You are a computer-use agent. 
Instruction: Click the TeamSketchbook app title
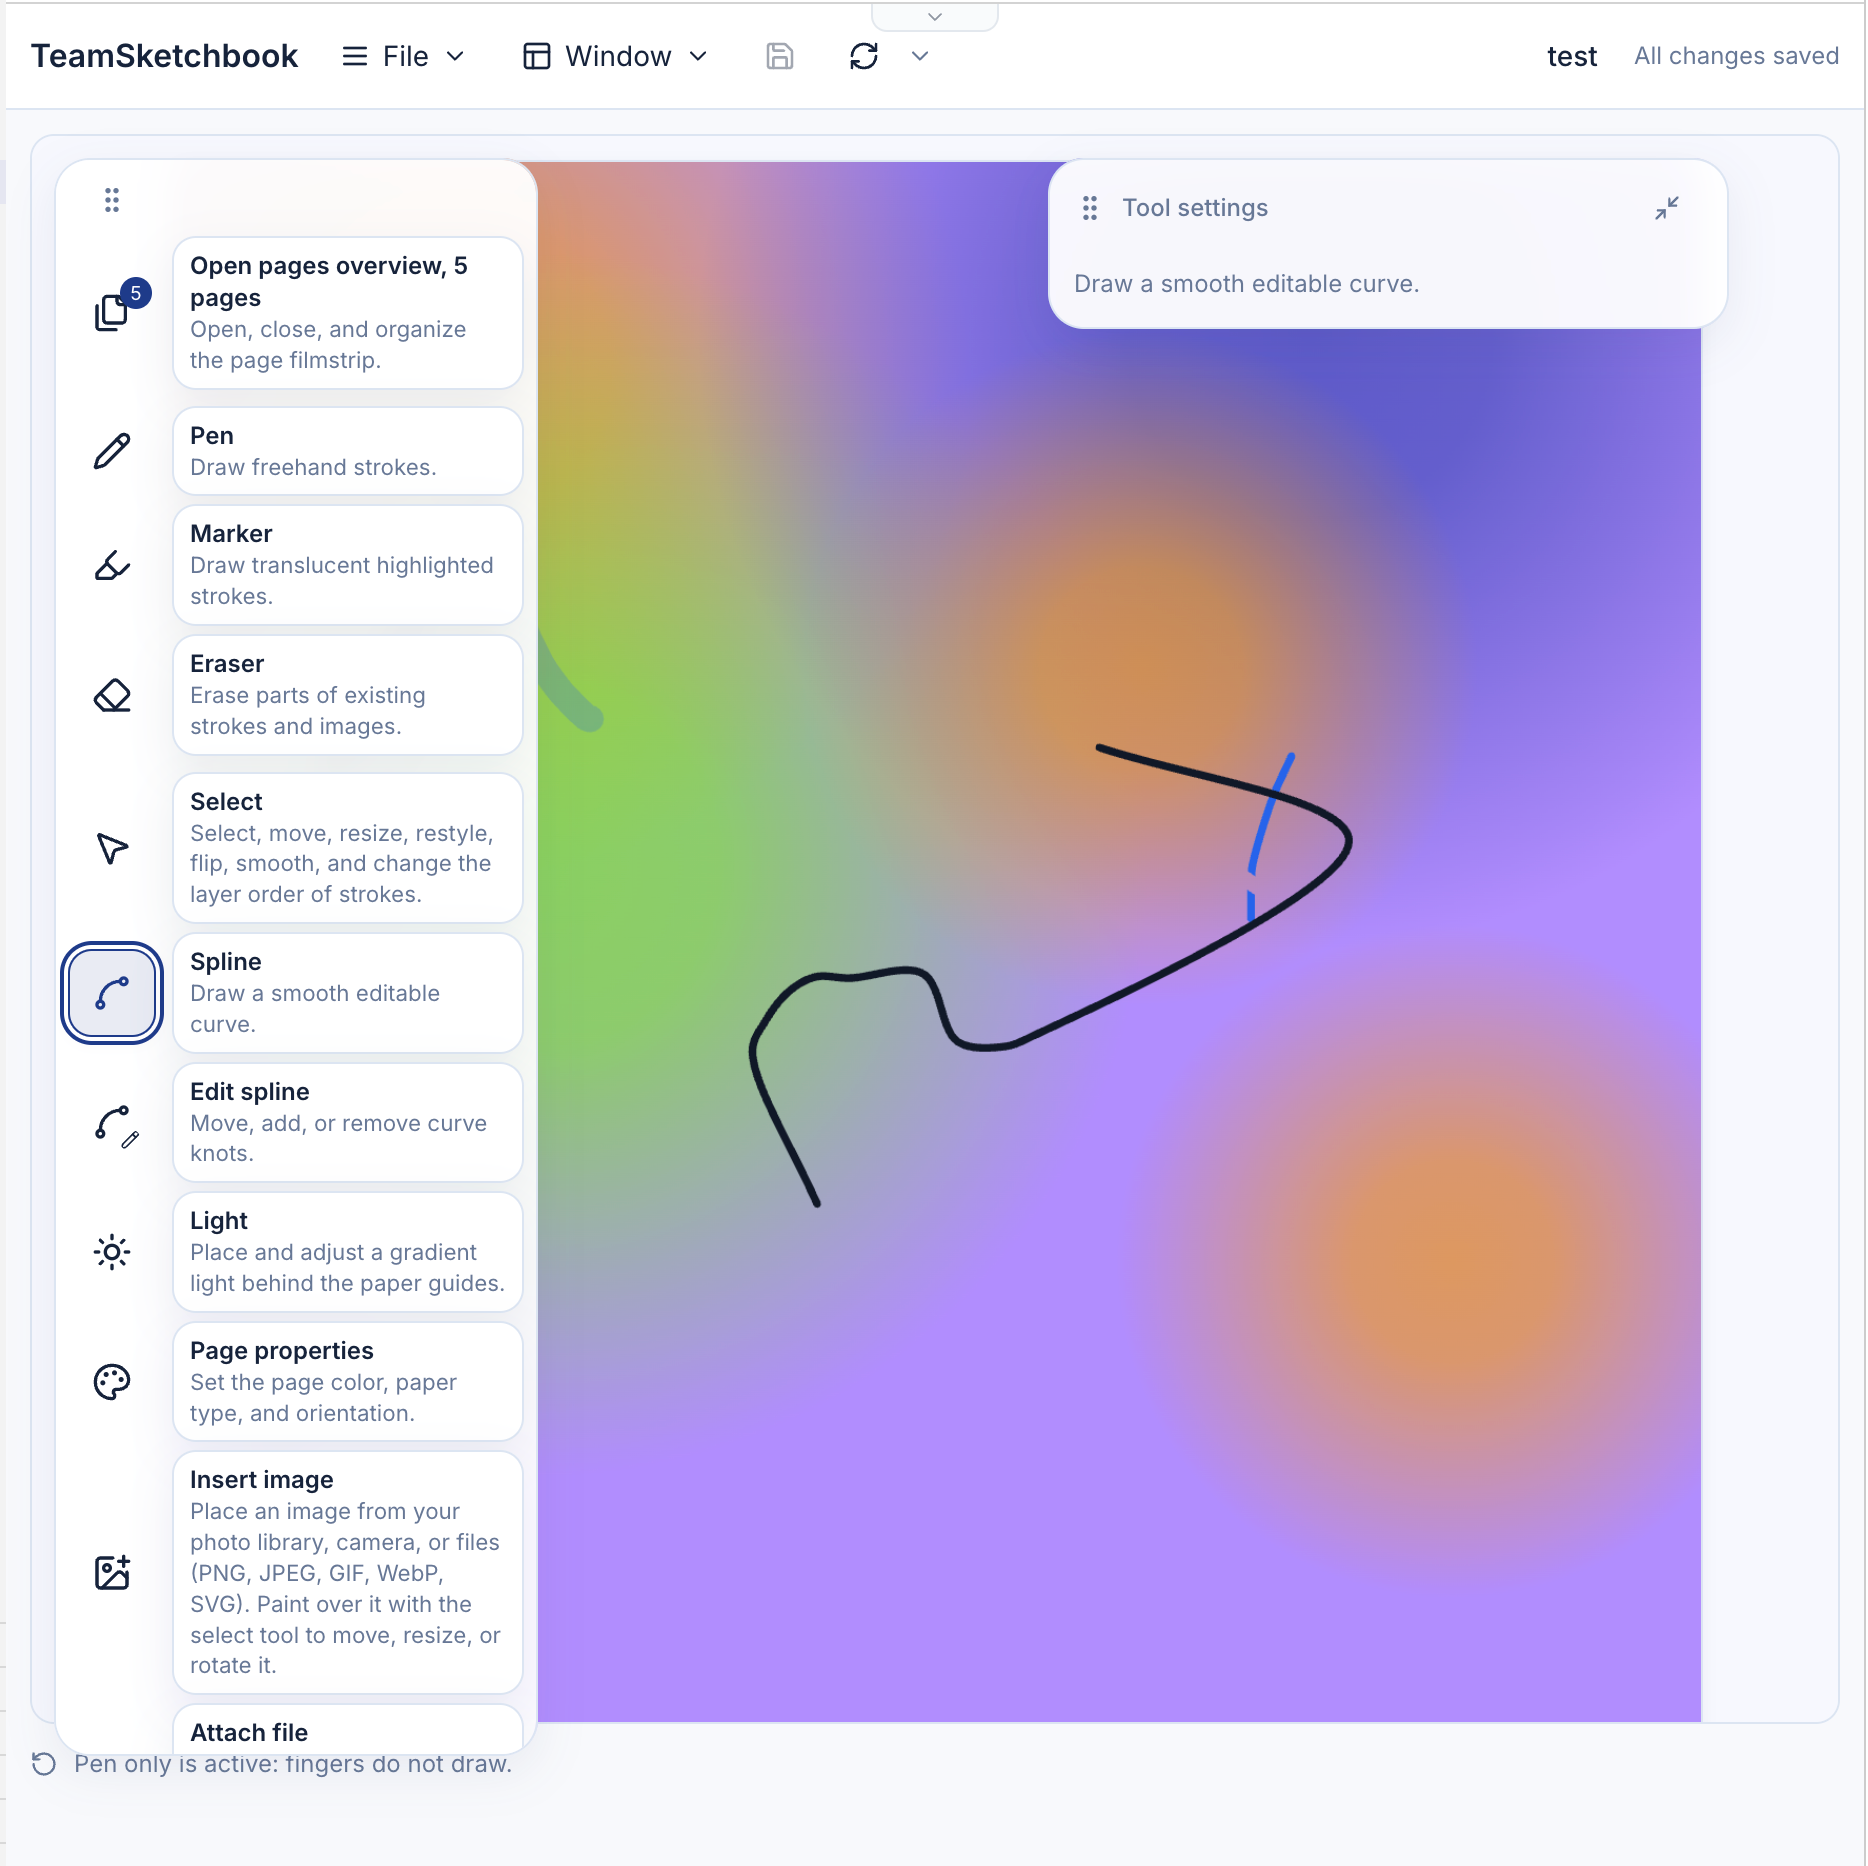click(164, 56)
